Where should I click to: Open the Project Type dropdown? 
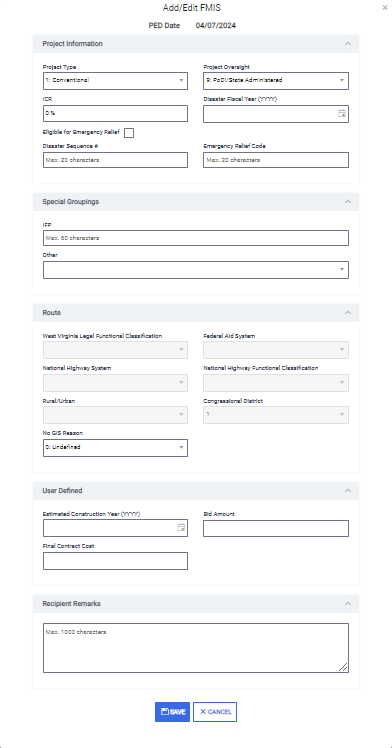(x=115, y=81)
